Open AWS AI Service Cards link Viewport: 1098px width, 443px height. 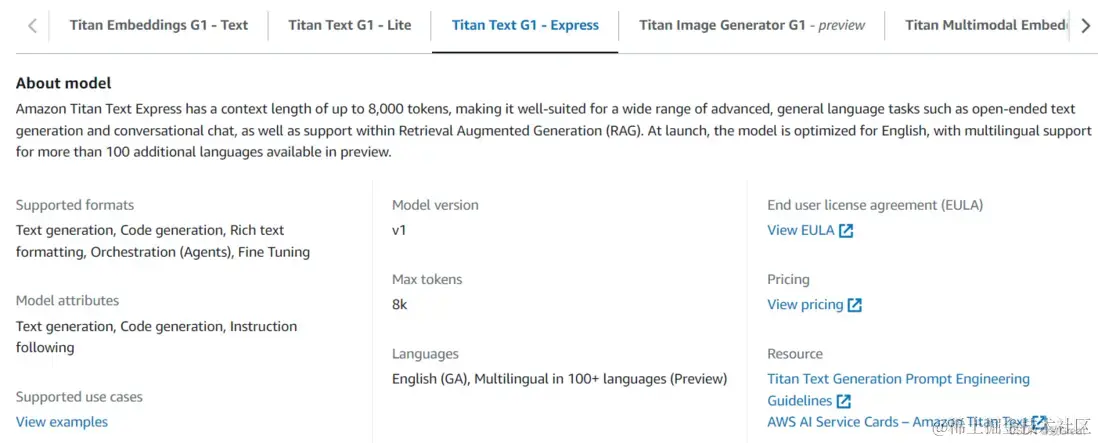point(897,422)
